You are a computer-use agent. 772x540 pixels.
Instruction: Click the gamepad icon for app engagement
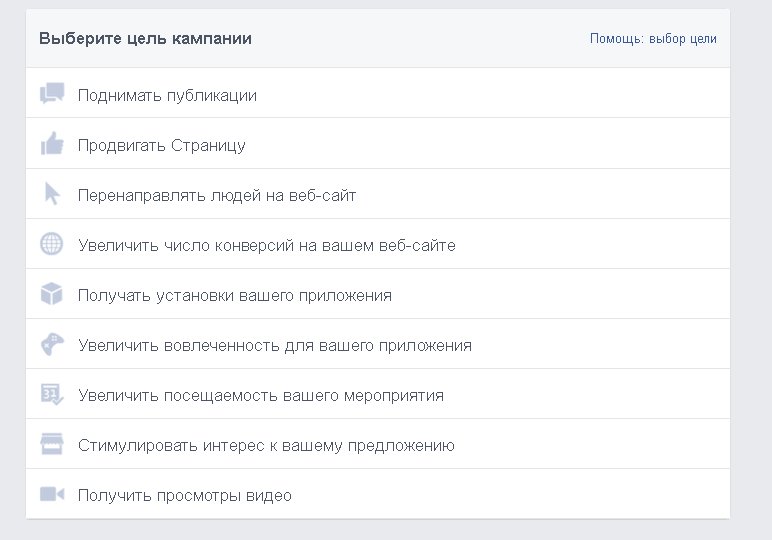52,344
